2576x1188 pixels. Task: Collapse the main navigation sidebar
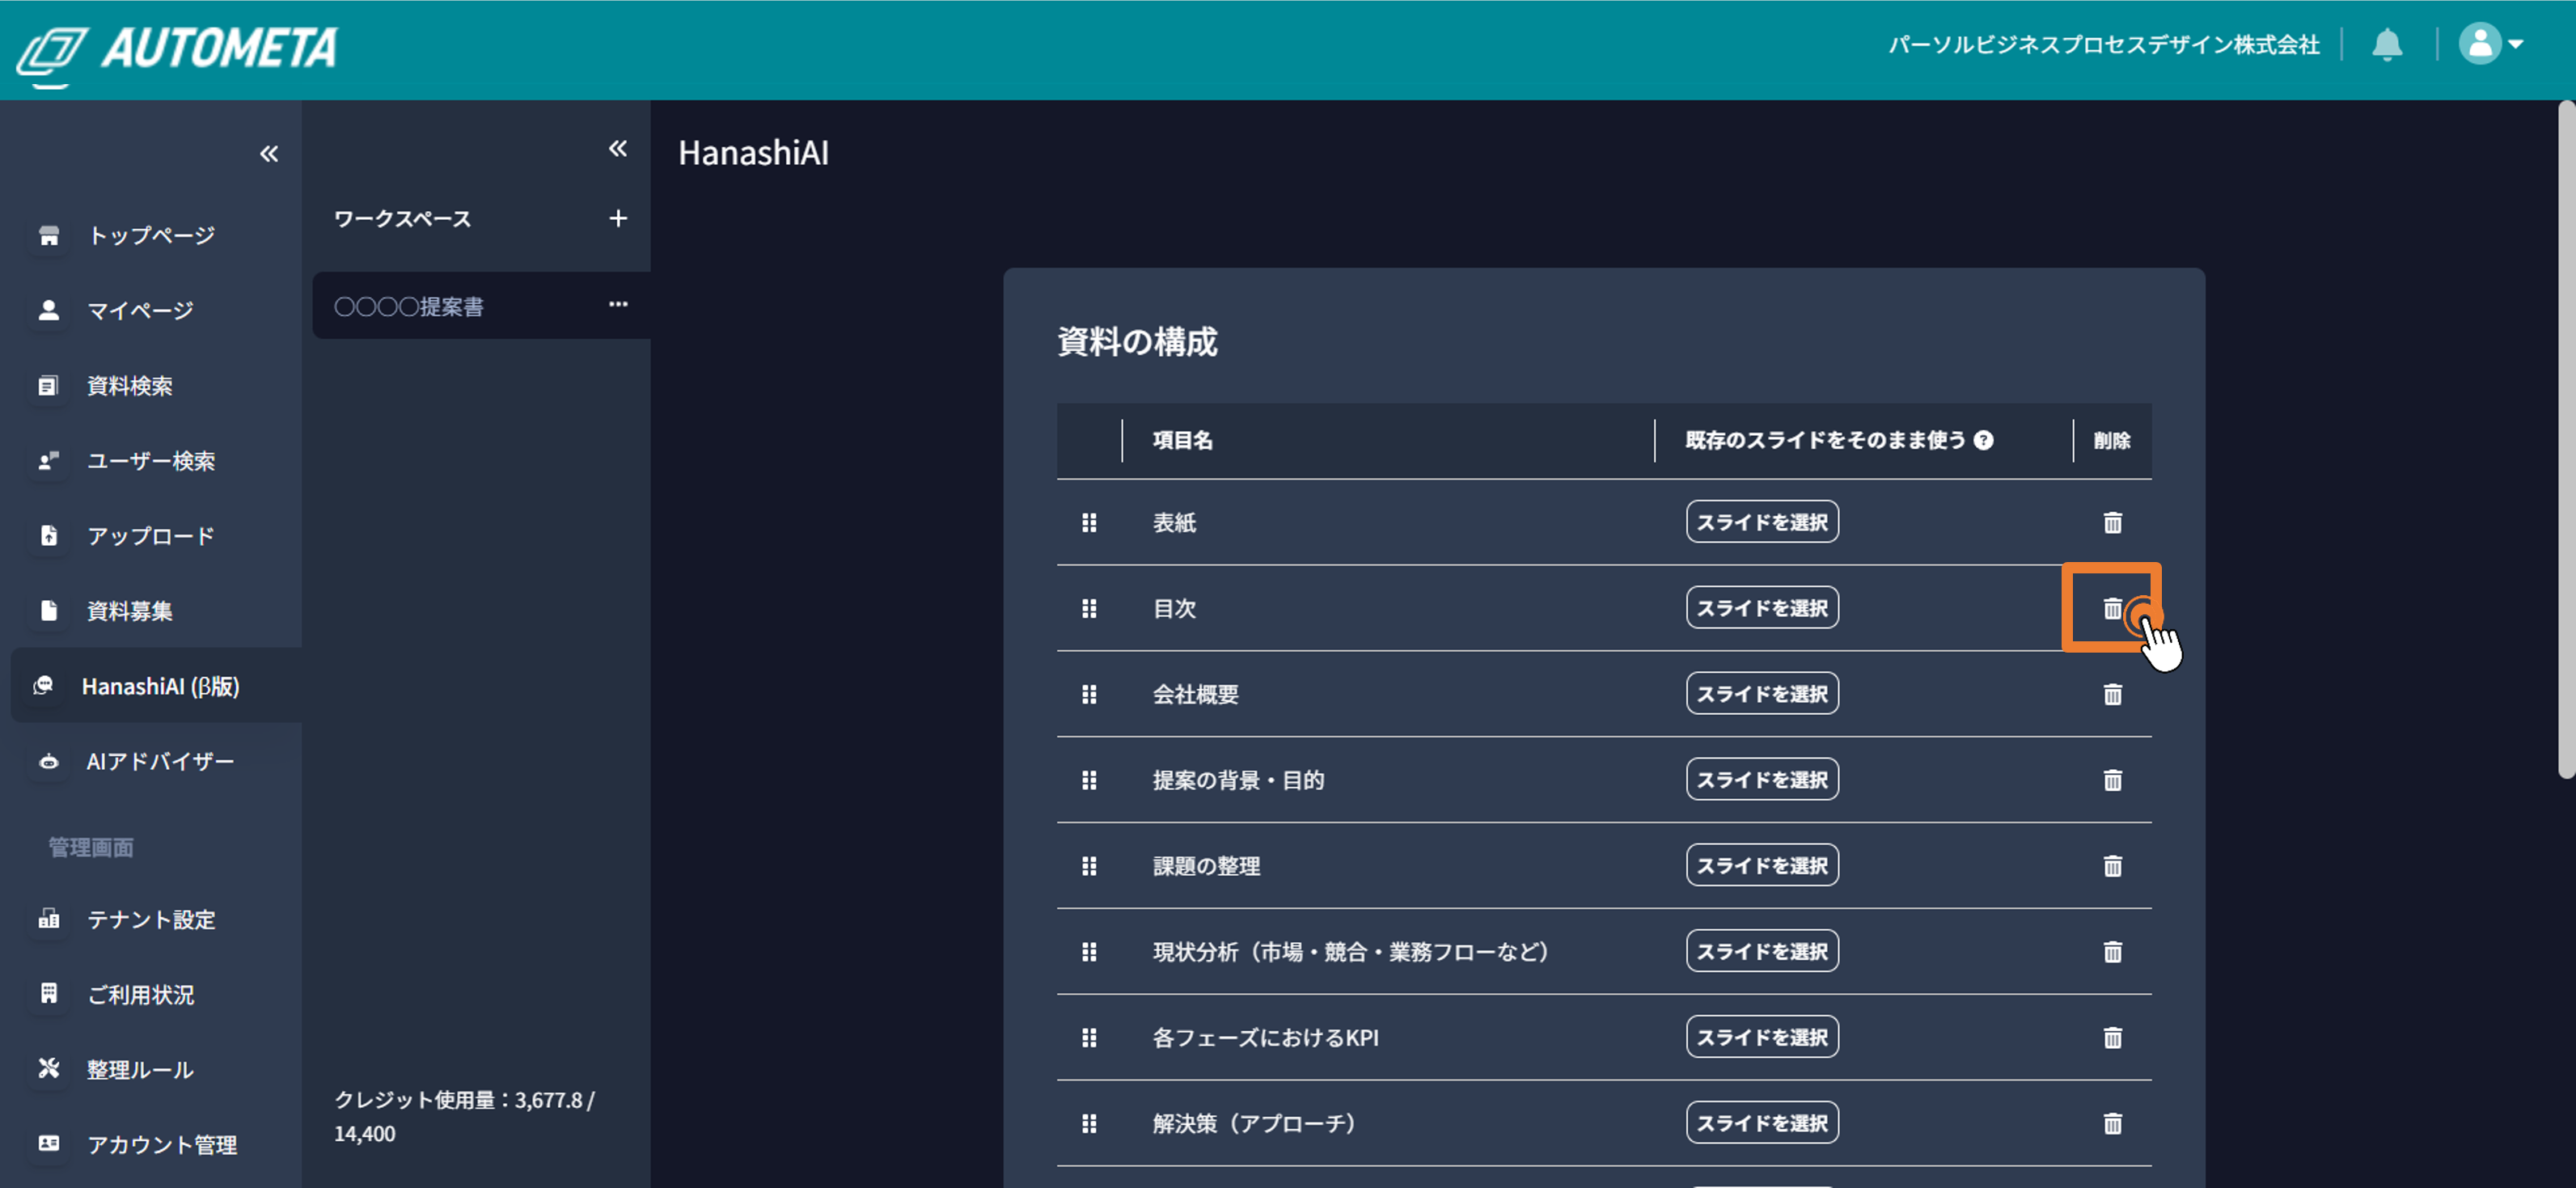[269, 154]
